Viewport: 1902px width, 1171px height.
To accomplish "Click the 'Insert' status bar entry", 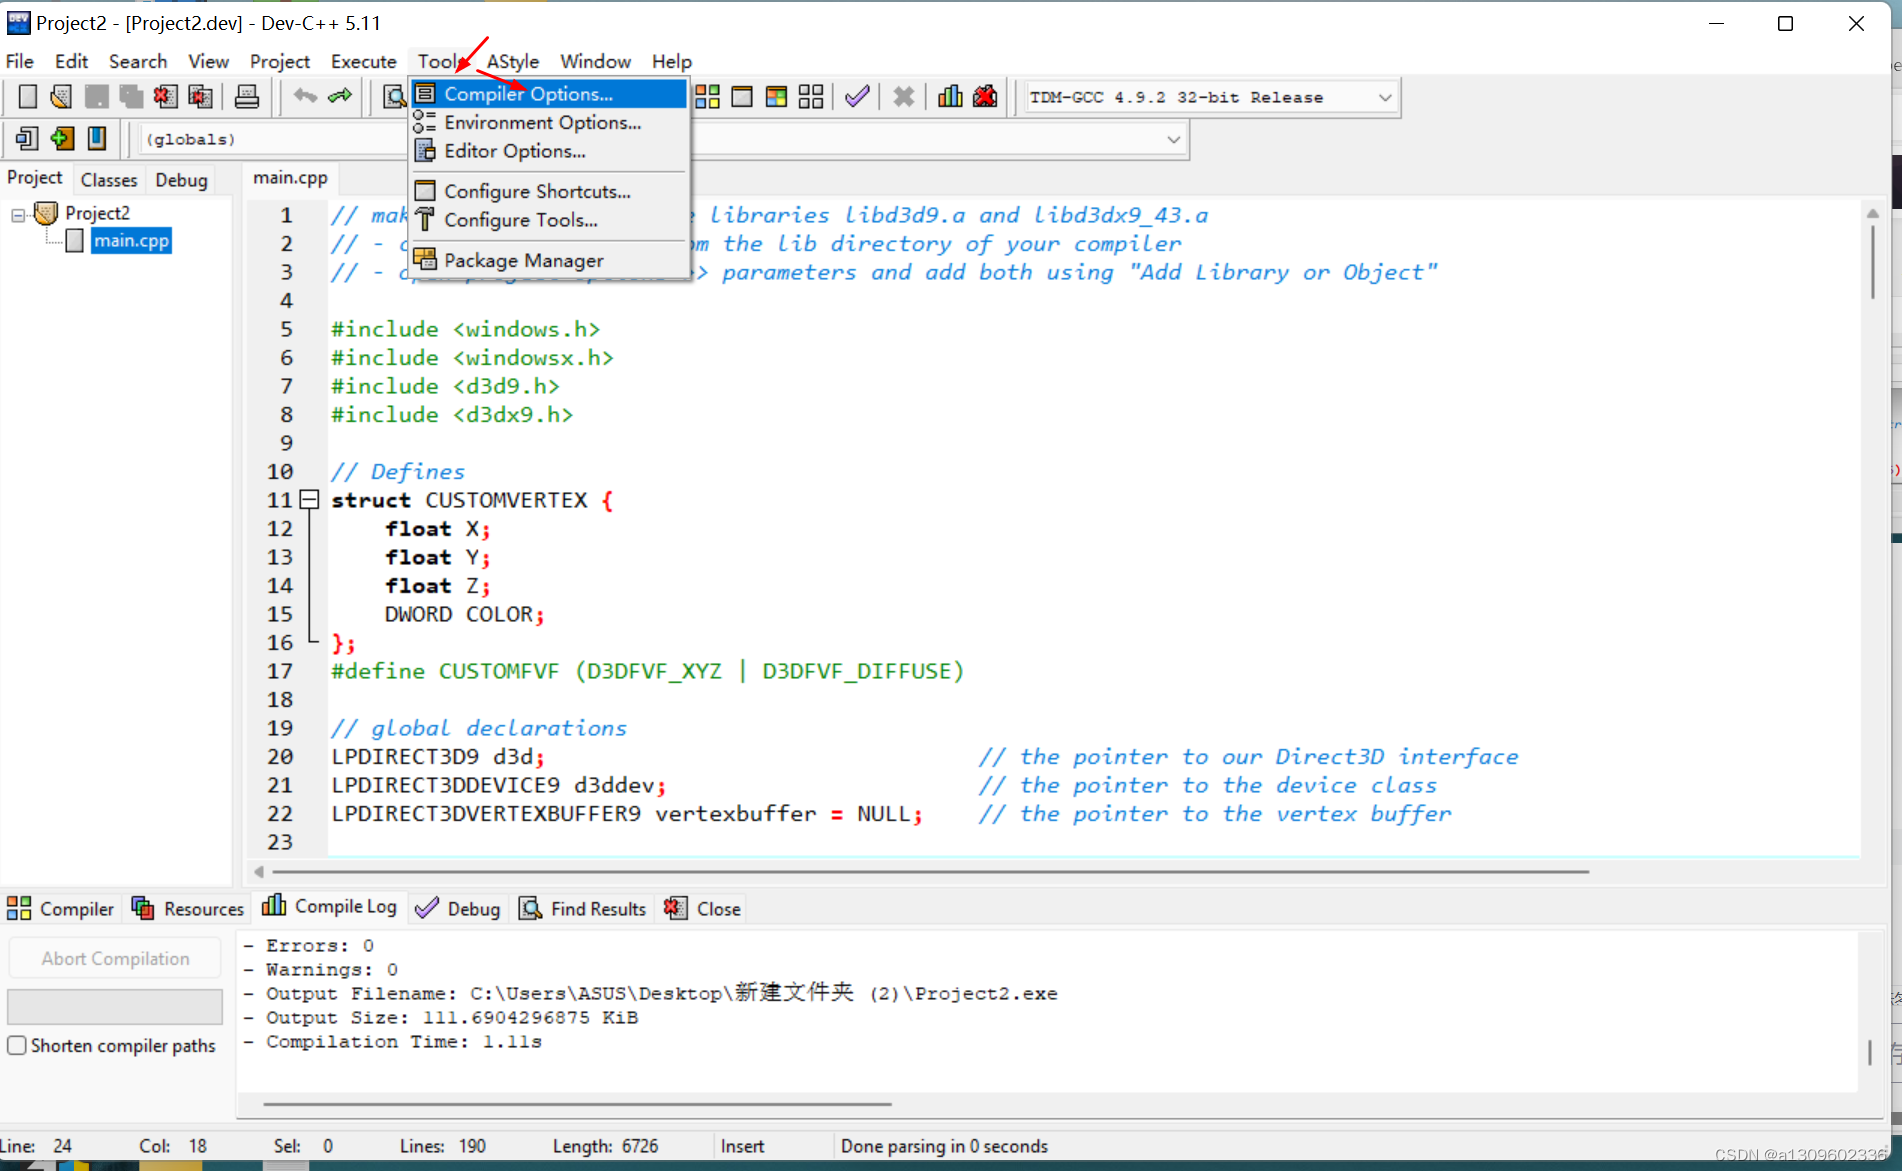I will click(742, 1146).
